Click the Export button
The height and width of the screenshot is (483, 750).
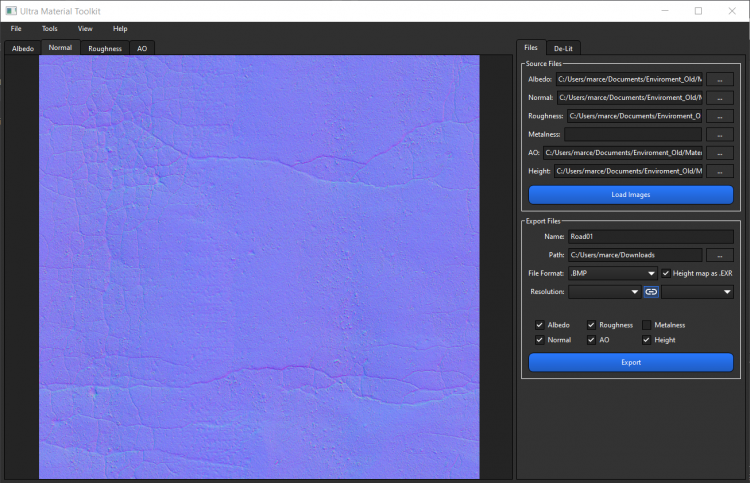click(631, 362)
